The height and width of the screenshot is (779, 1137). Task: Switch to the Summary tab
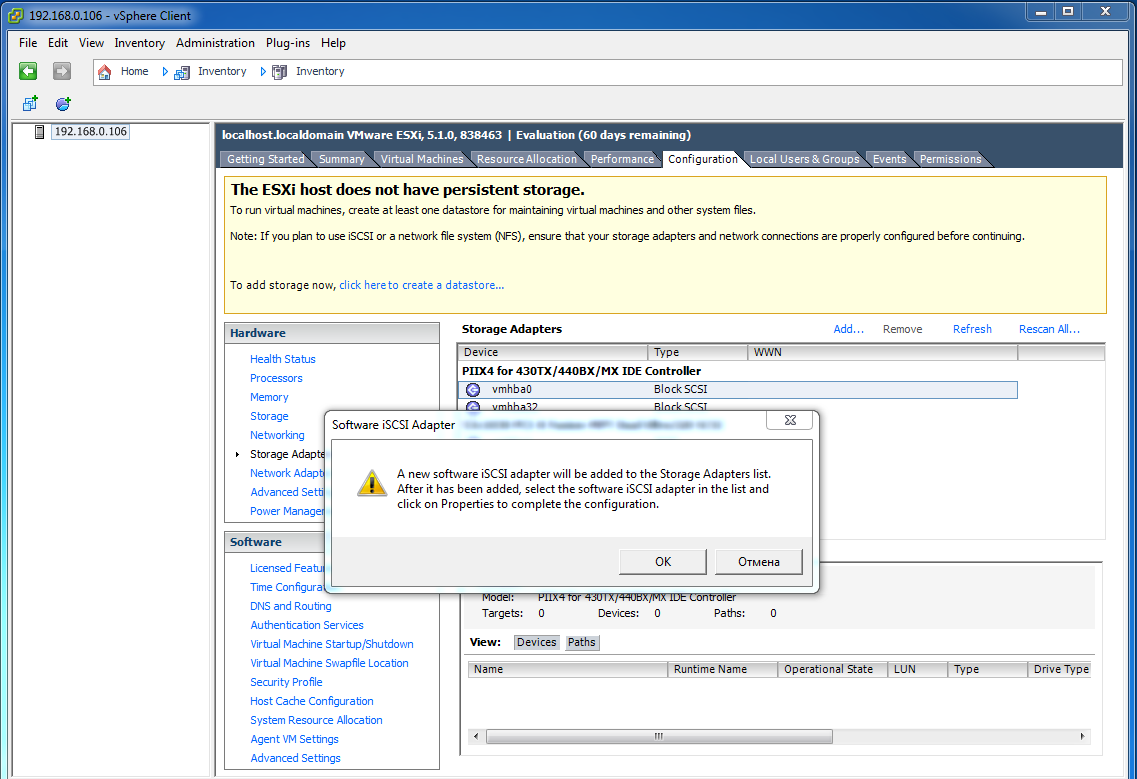[342, 159]
